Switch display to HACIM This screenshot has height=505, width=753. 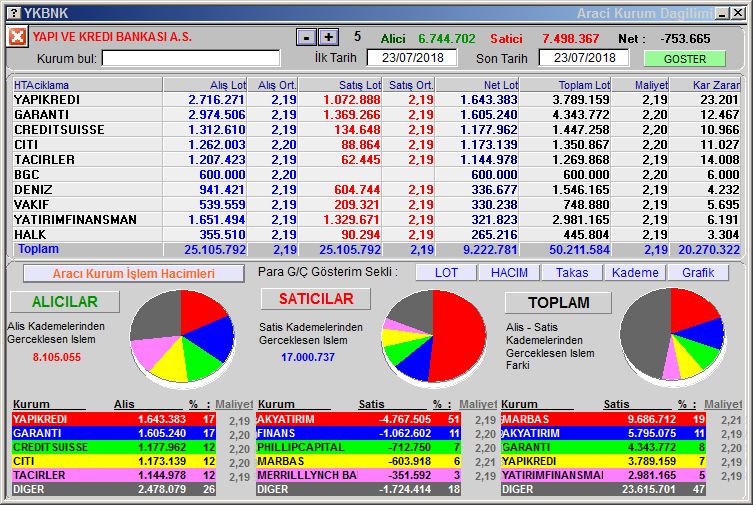[x=509, y=273]
